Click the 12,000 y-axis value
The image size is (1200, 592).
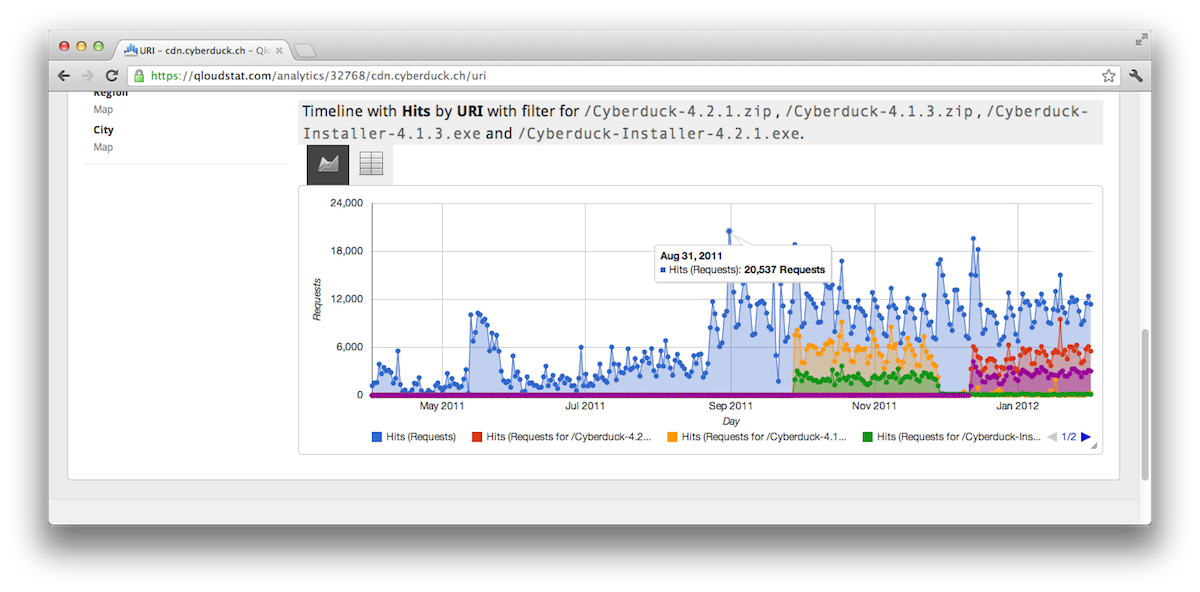347,299
